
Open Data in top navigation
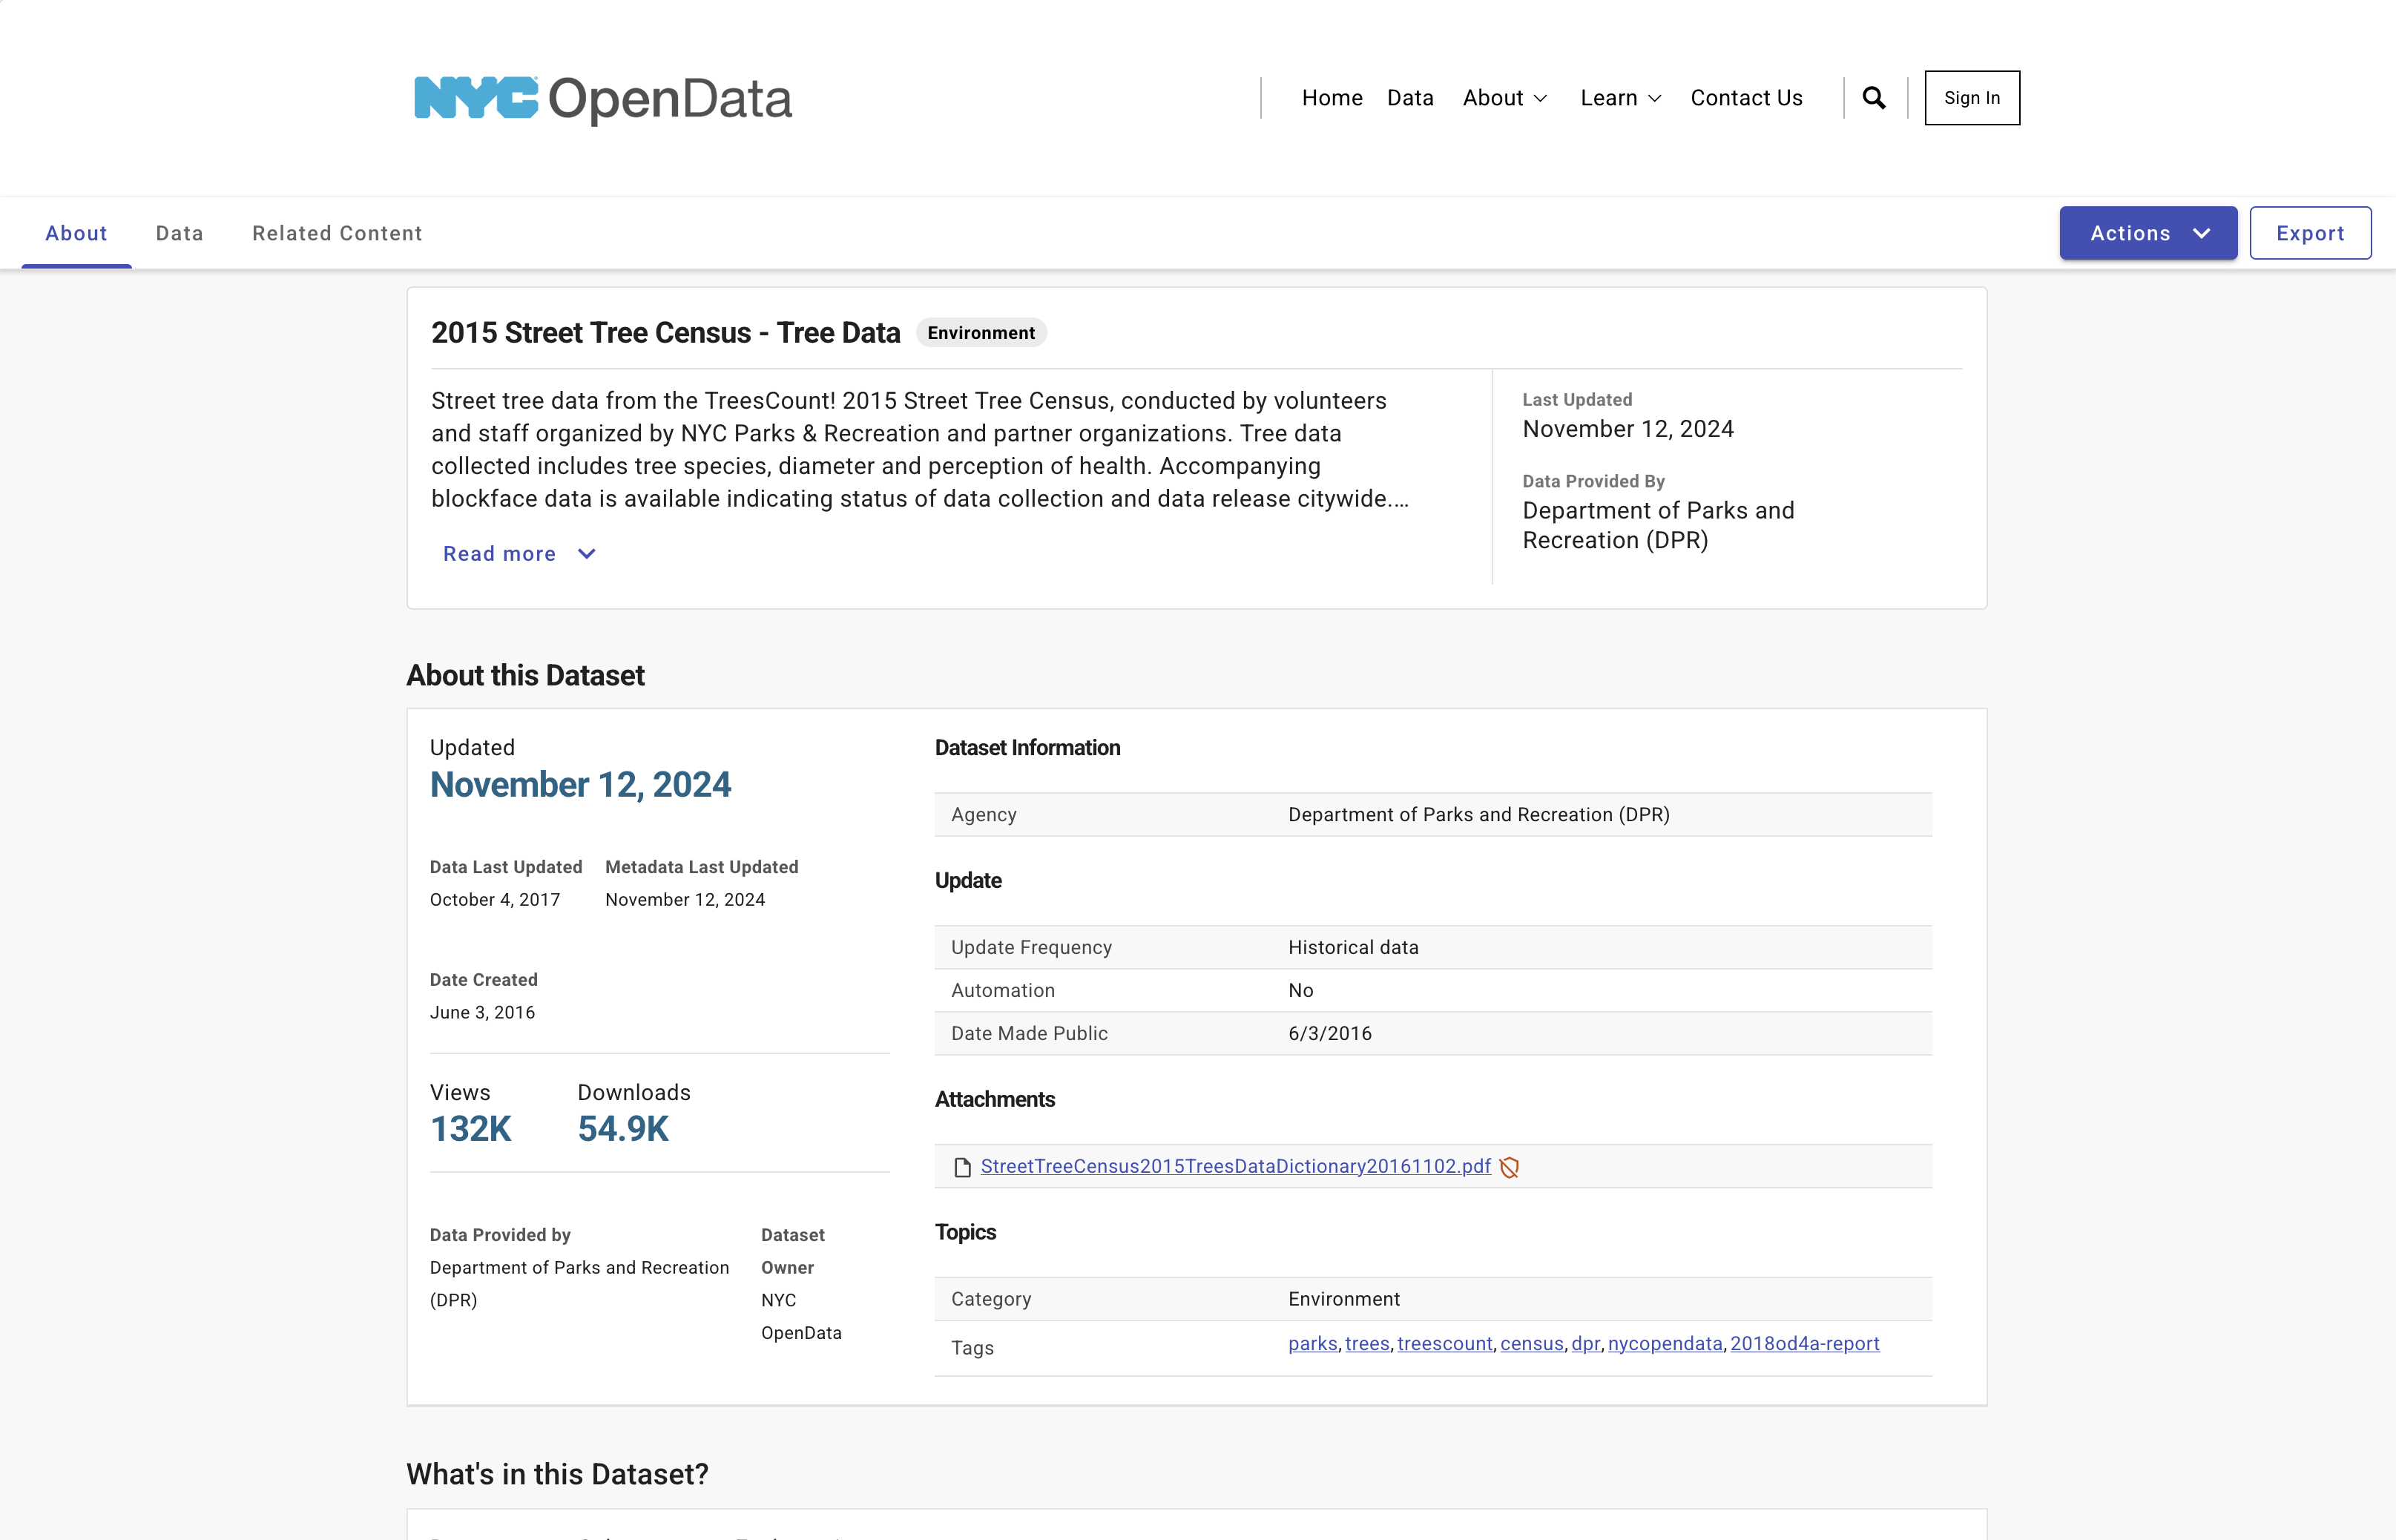tap(1410, 98)
